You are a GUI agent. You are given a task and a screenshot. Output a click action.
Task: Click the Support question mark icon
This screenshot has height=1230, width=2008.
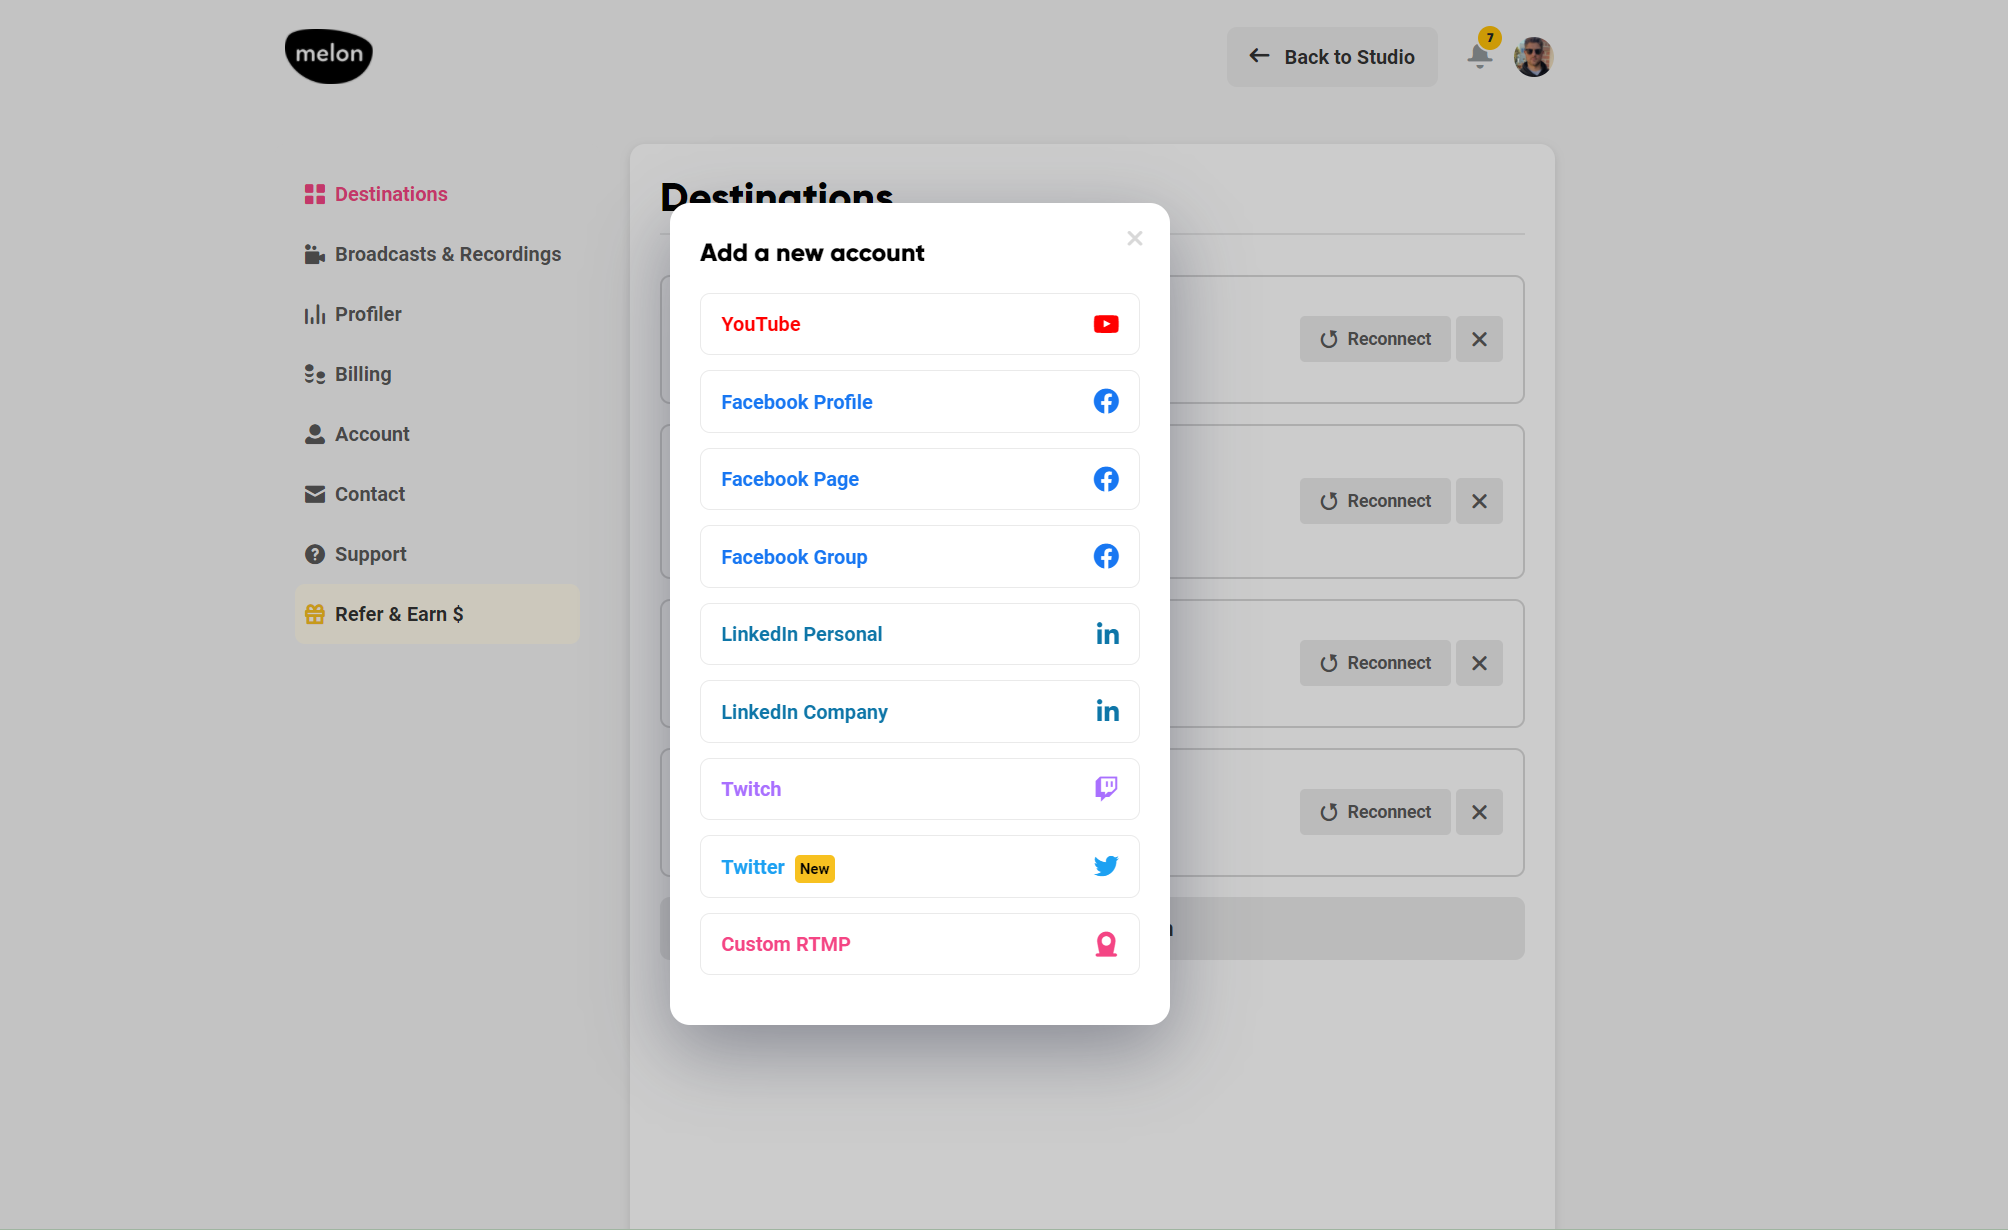pyautogui.click(x=315, y=554)
